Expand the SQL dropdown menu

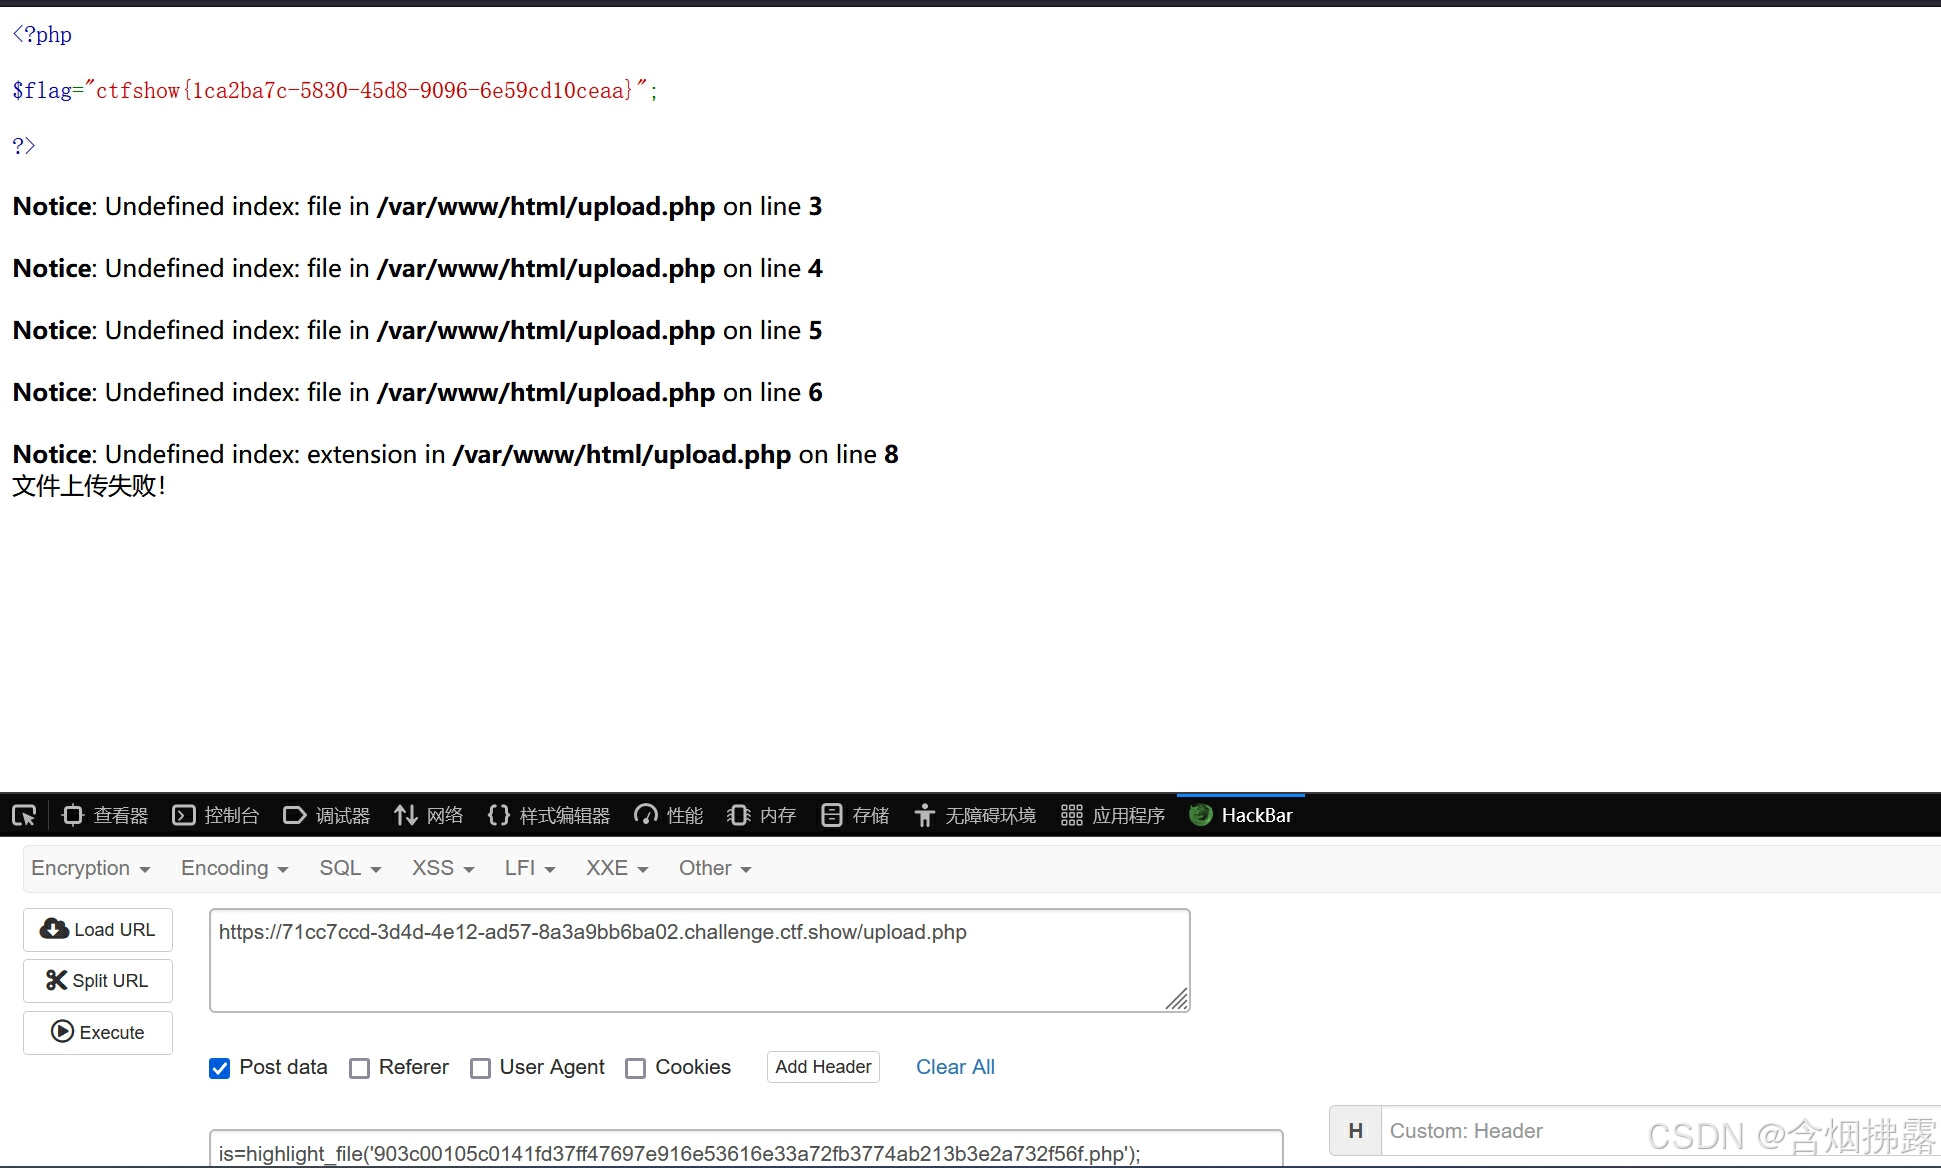pos(350,868)
